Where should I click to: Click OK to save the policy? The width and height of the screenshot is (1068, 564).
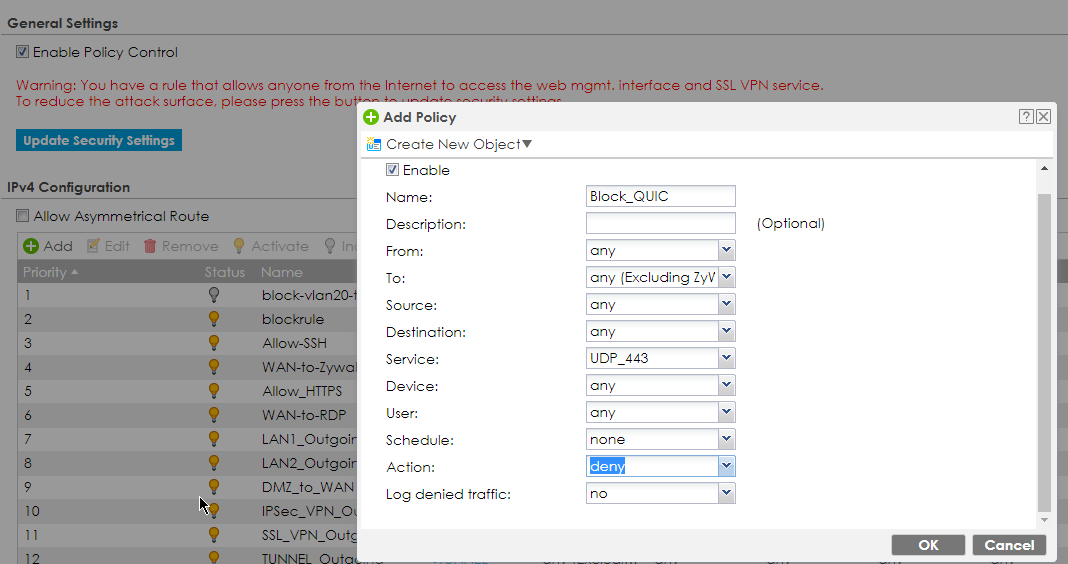(928, 545)
